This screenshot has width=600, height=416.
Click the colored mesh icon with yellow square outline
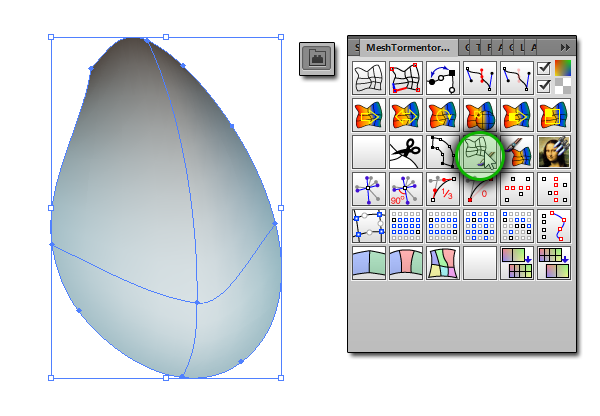point(554,115)
